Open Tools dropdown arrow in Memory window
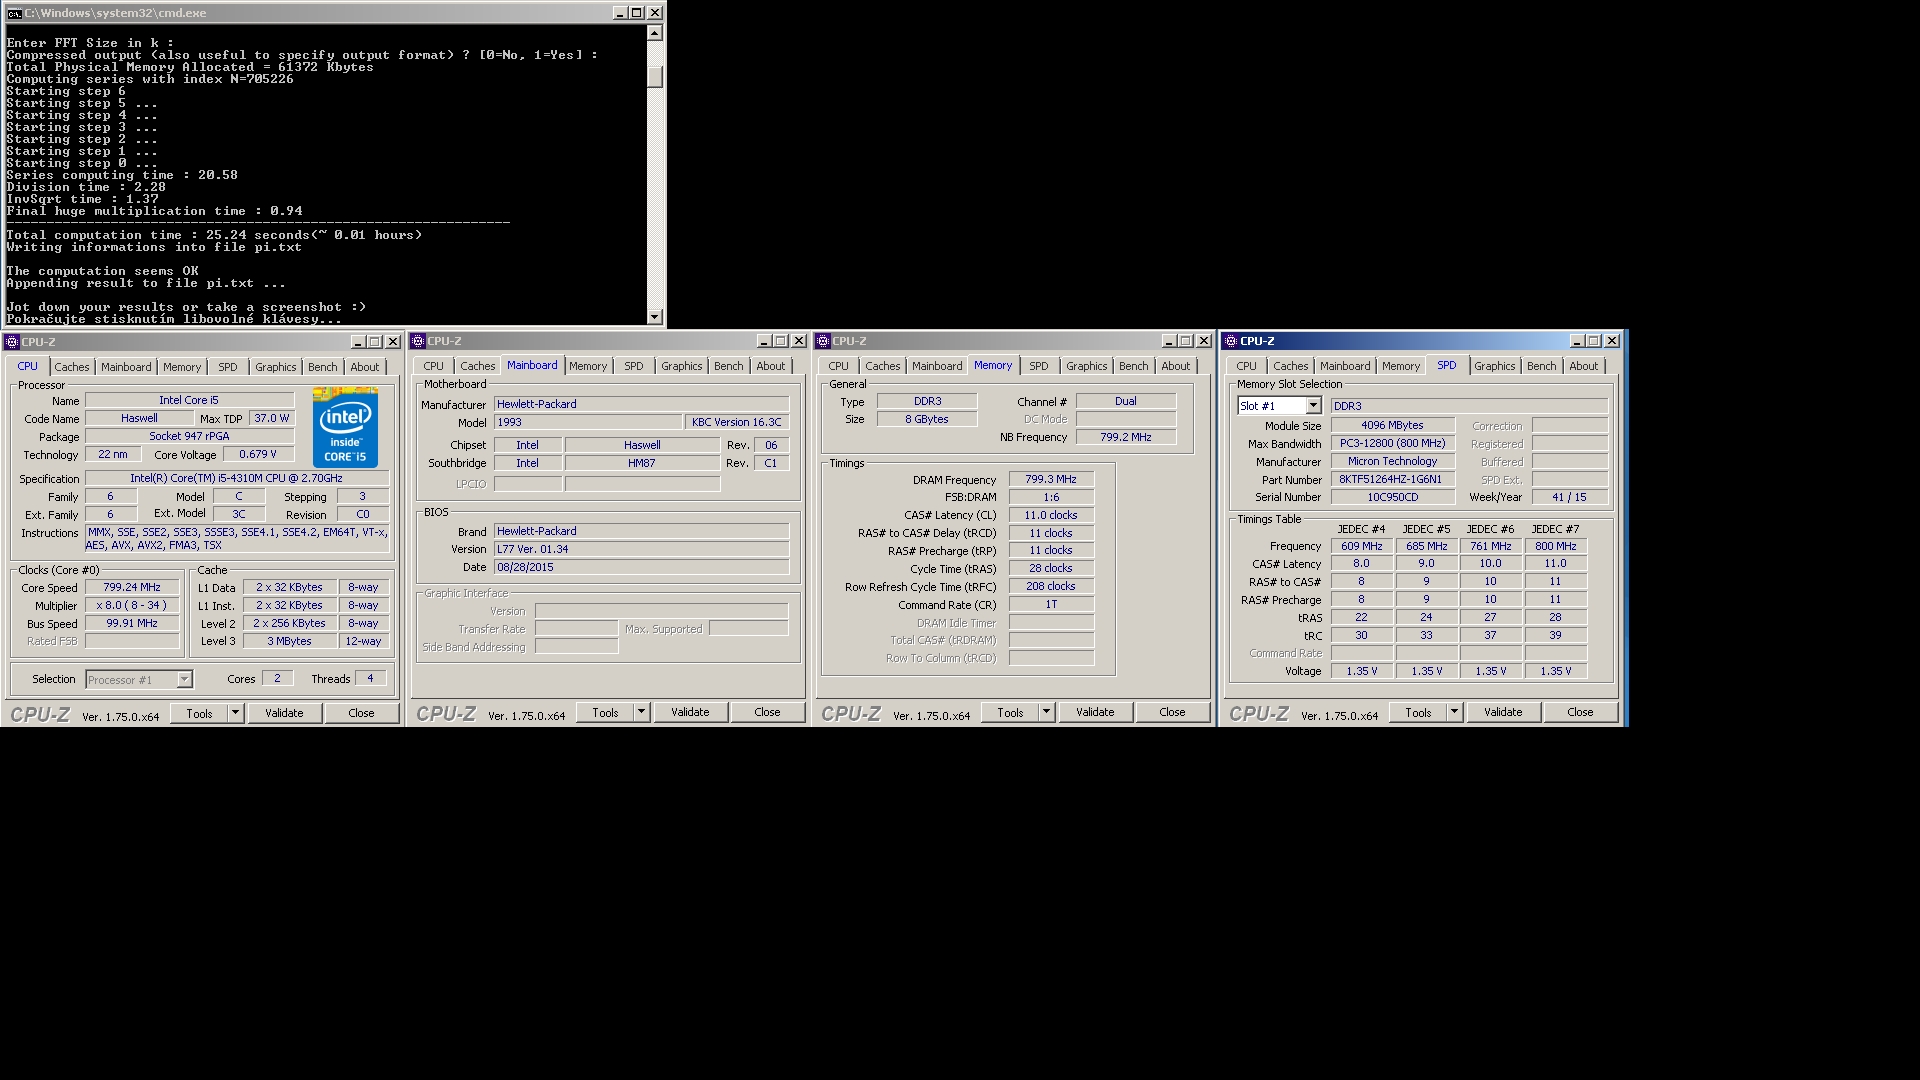1920x1080 pixels. (x=1047, y=712)
